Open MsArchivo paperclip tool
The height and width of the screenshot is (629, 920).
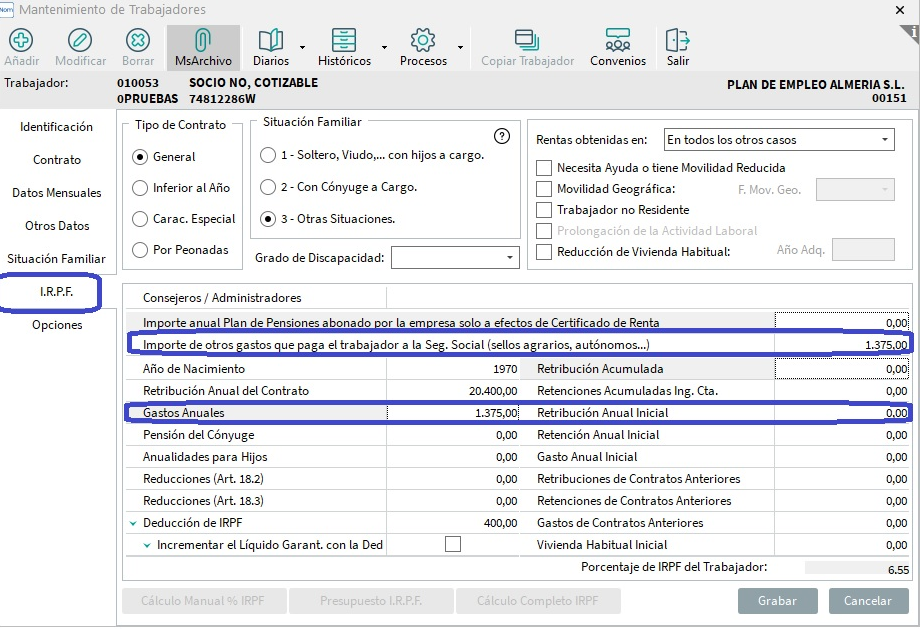203,40
